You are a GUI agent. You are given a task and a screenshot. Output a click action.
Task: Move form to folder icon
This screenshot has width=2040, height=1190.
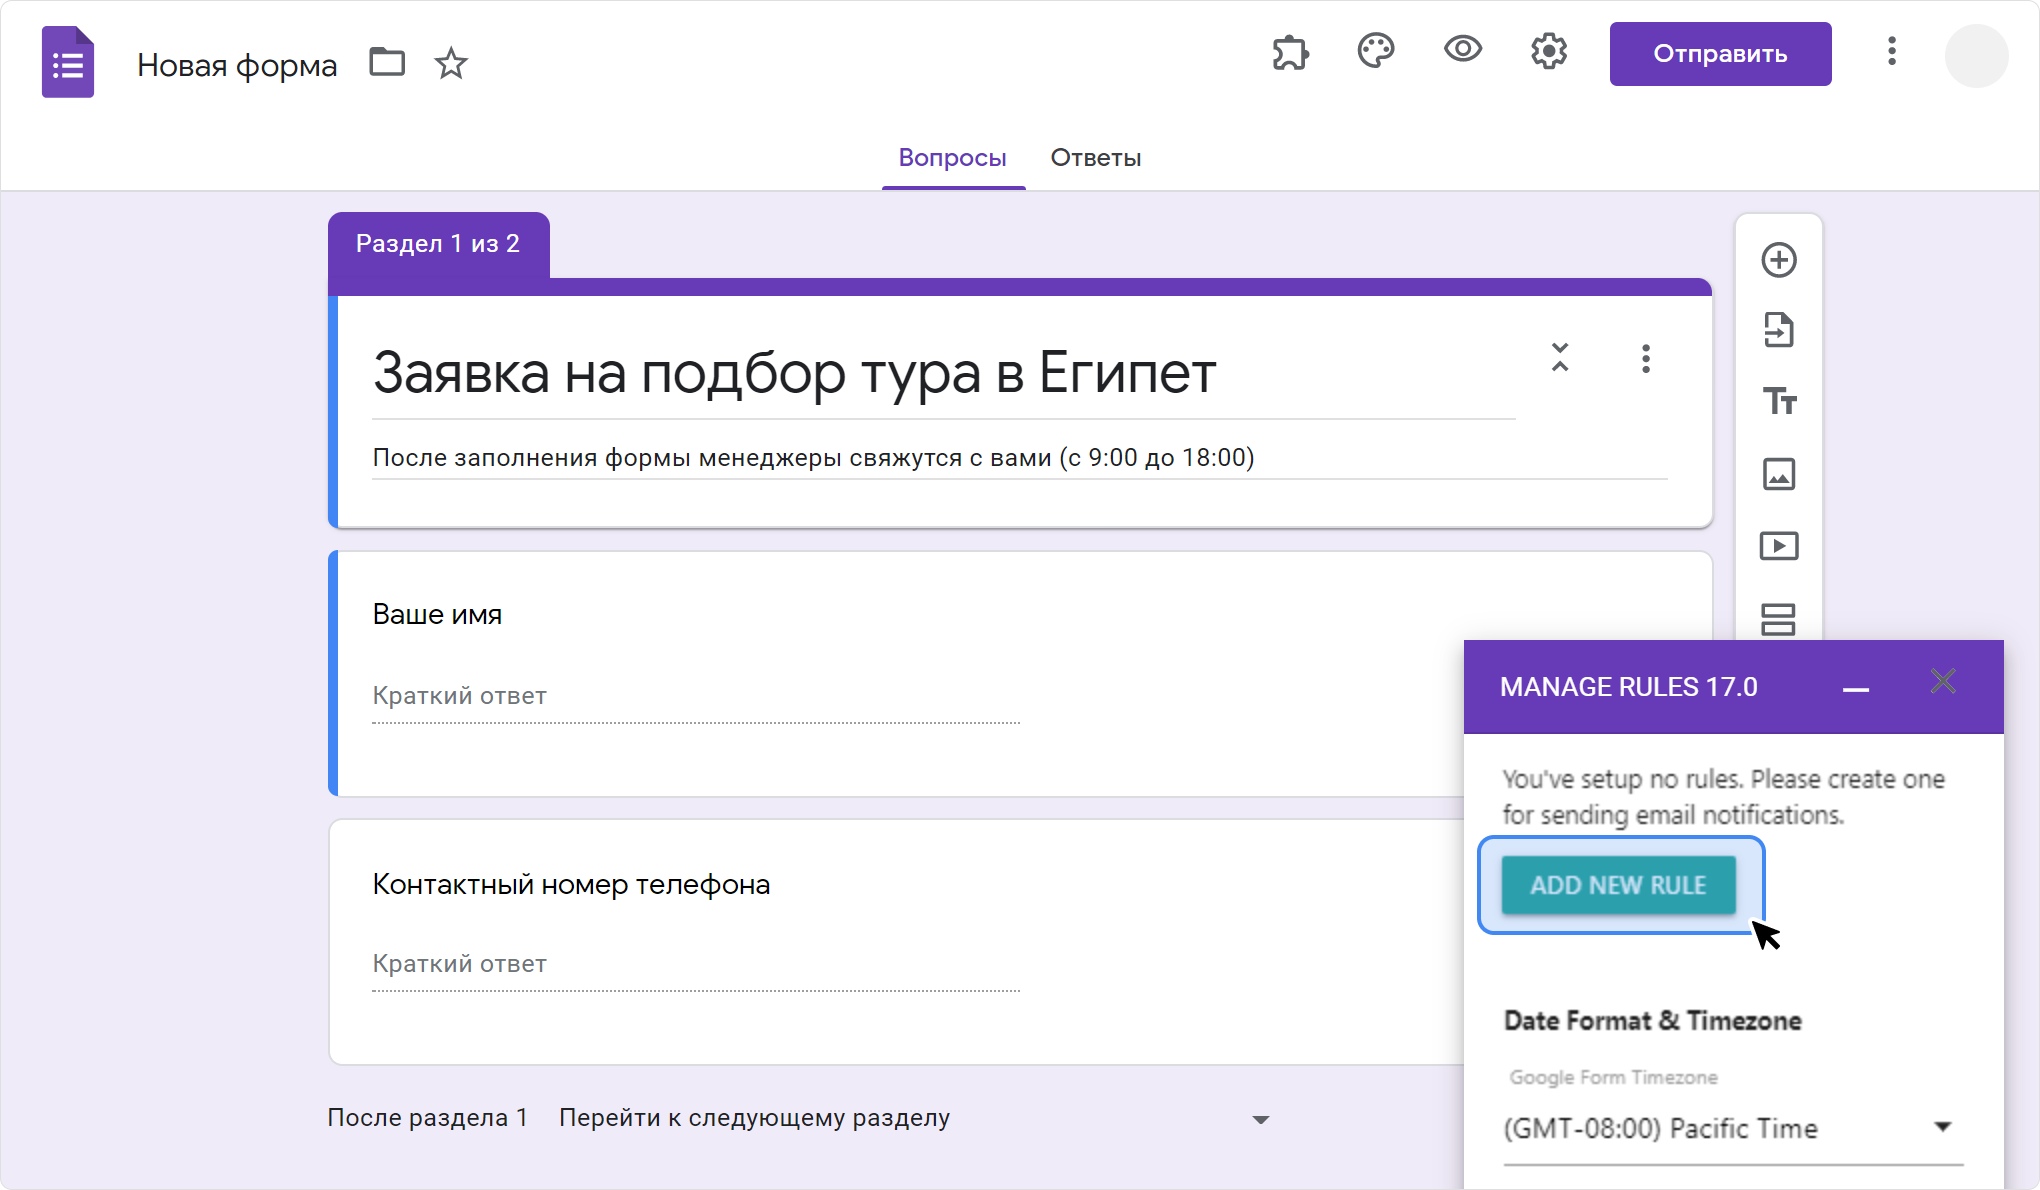coord(387,63)
